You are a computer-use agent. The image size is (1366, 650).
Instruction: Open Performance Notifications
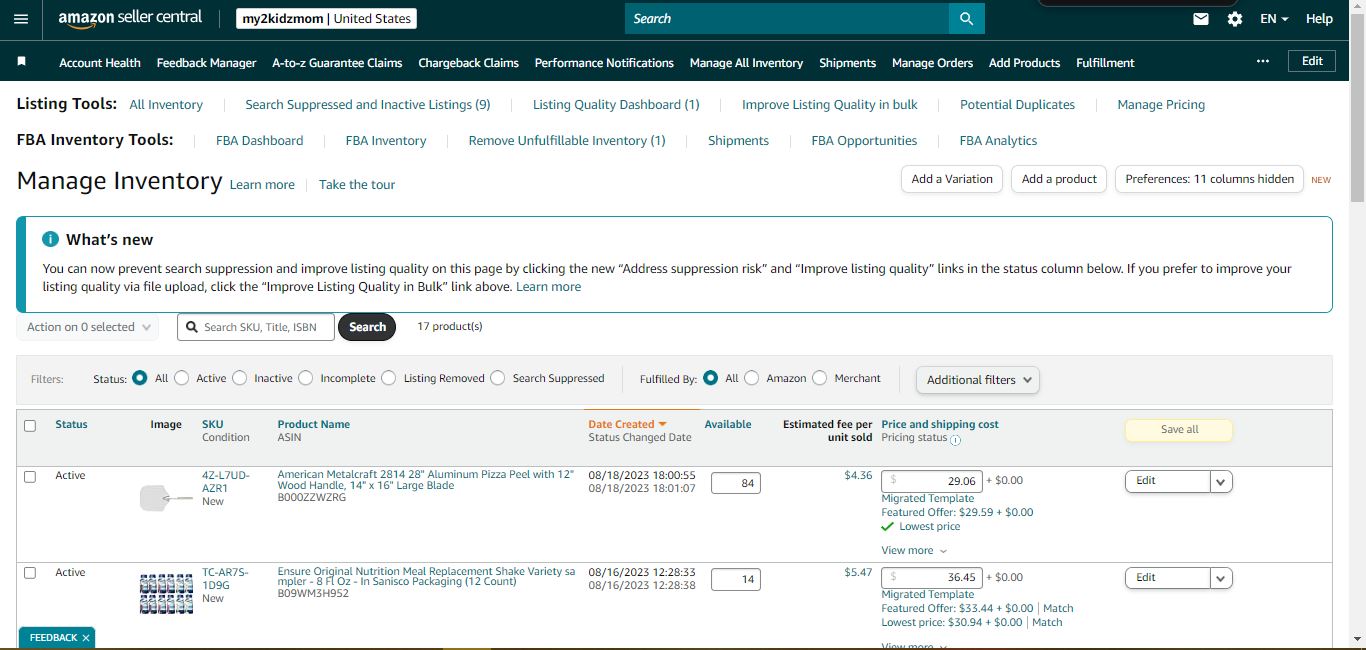click(x=604, y=62)
